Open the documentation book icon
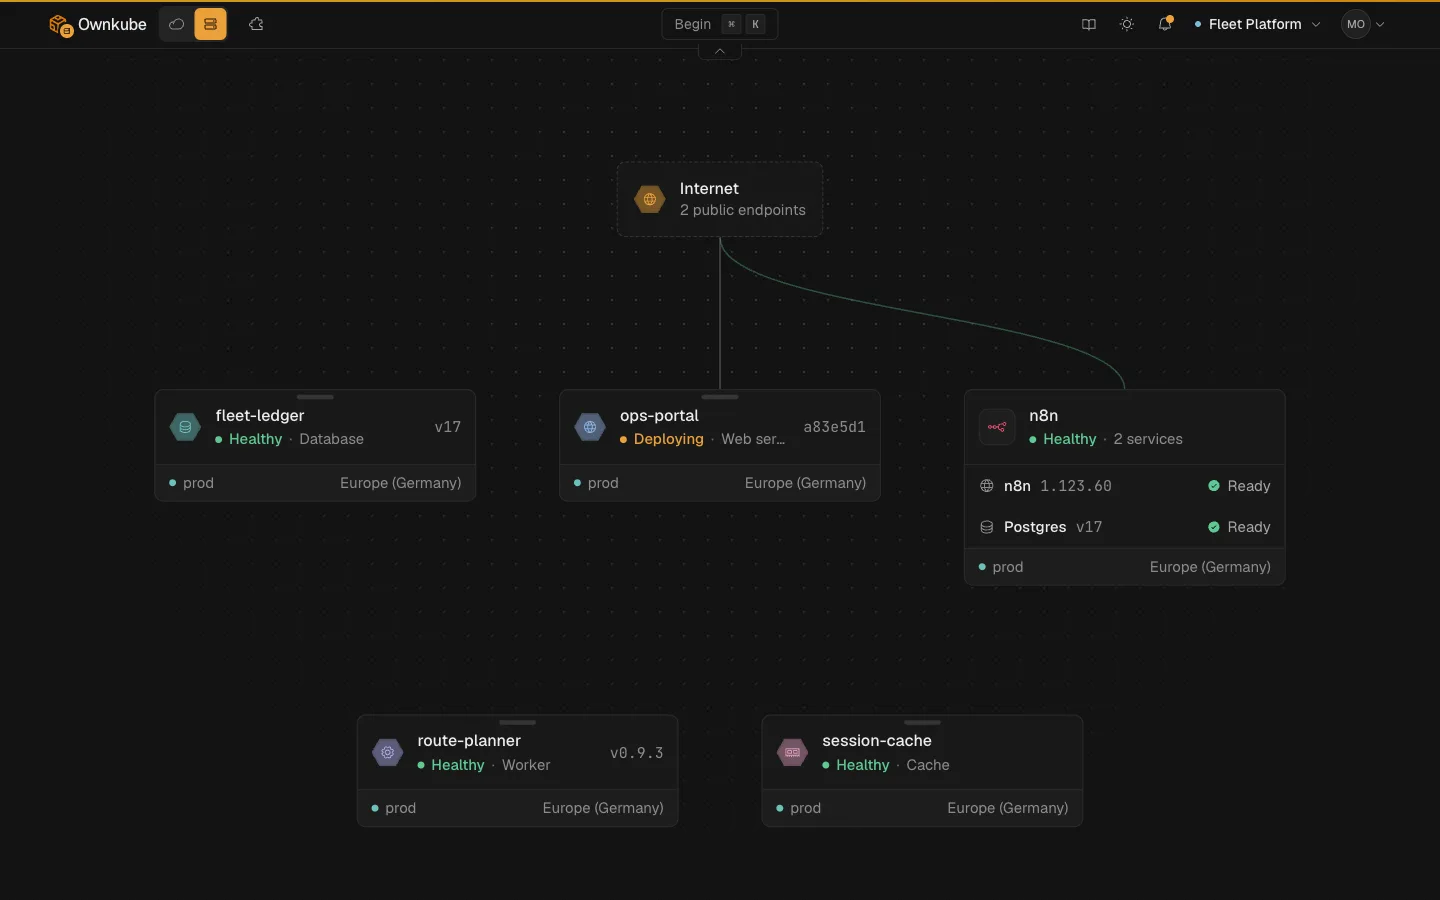Viewport: 1440px width, 900px height. click(1089, 24)
